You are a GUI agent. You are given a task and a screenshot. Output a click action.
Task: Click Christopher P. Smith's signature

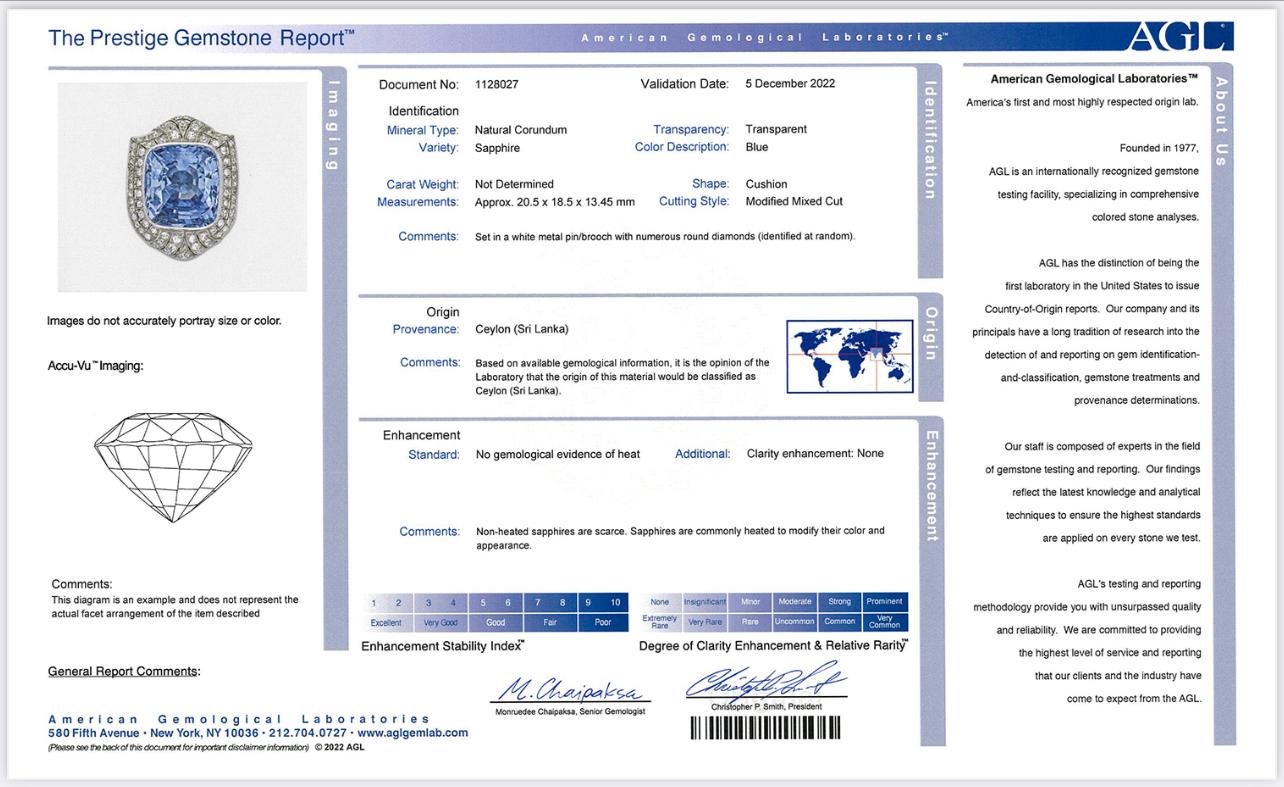tap(766, 682)
